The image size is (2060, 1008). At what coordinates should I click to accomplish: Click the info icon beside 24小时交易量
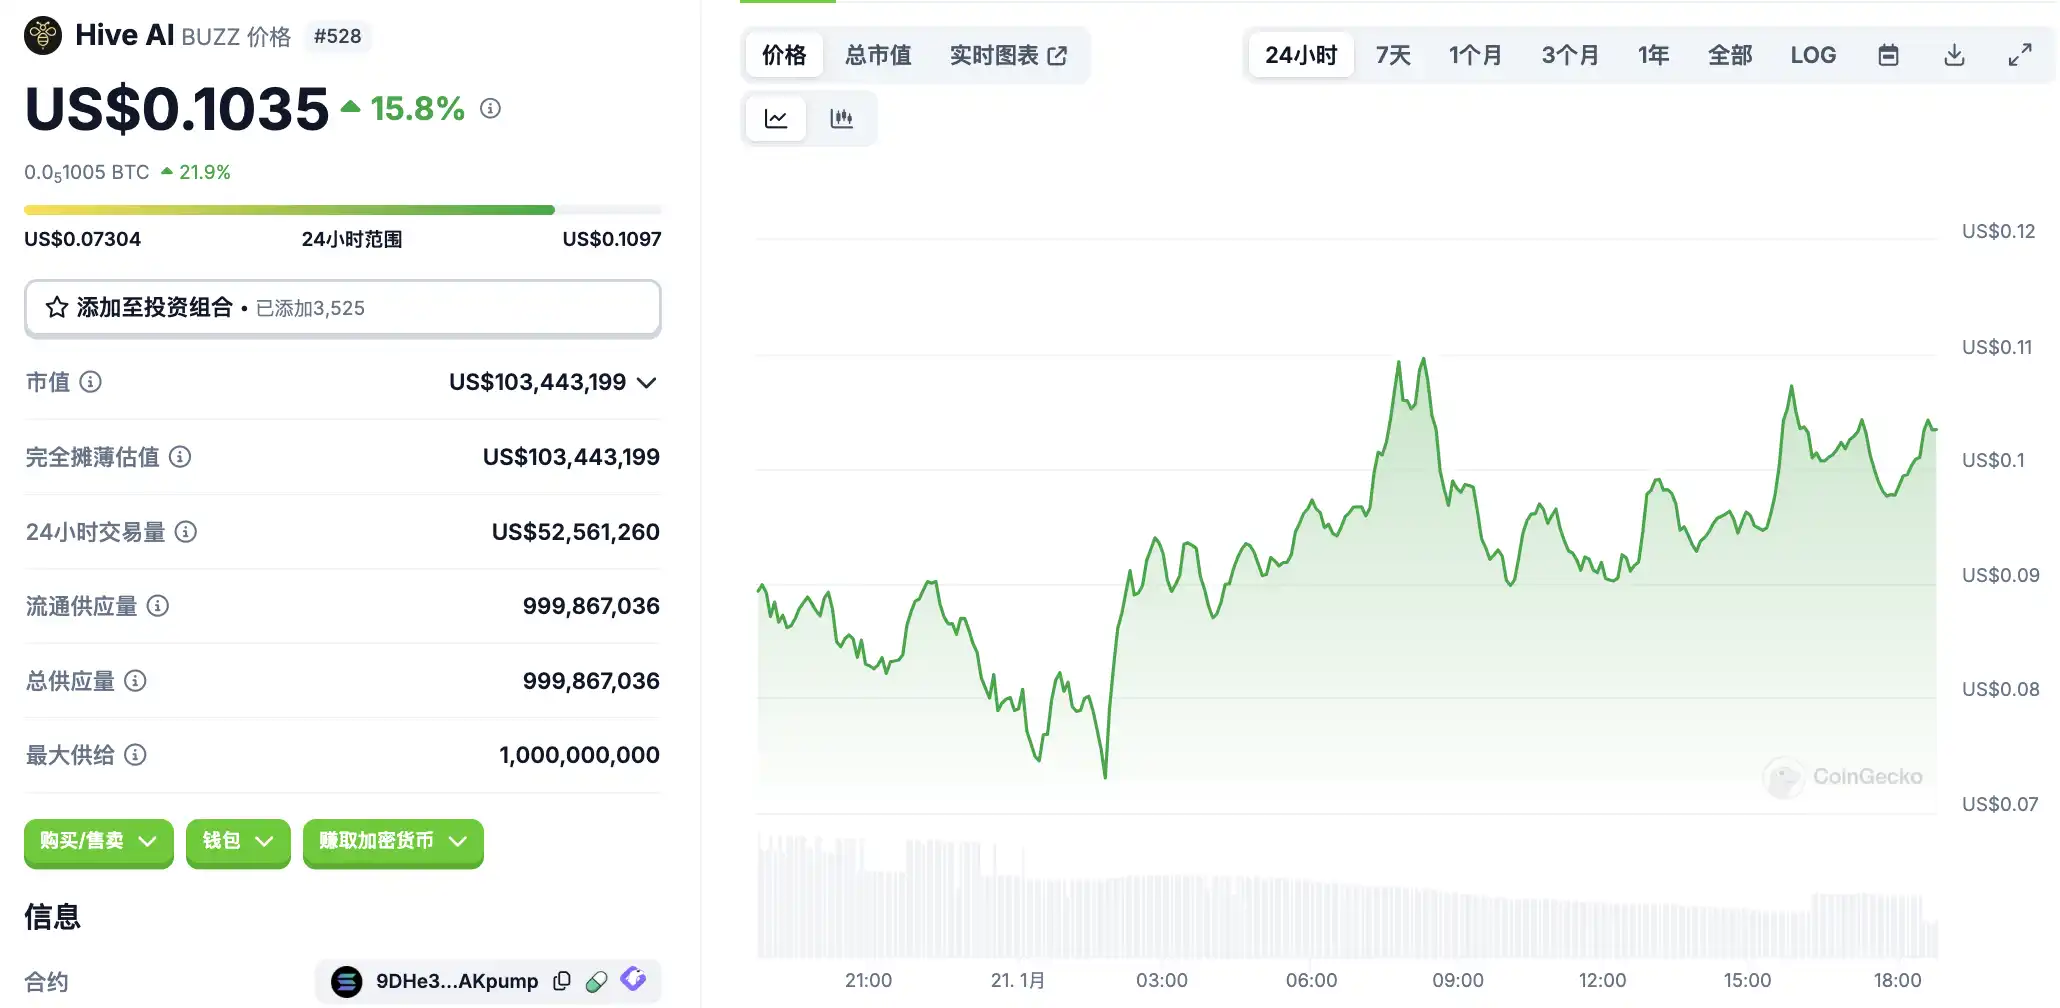pyautogui.click(x=186, y=532)
